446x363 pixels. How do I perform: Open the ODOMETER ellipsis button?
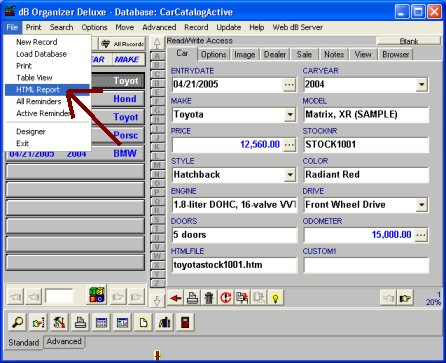(421, 235)
